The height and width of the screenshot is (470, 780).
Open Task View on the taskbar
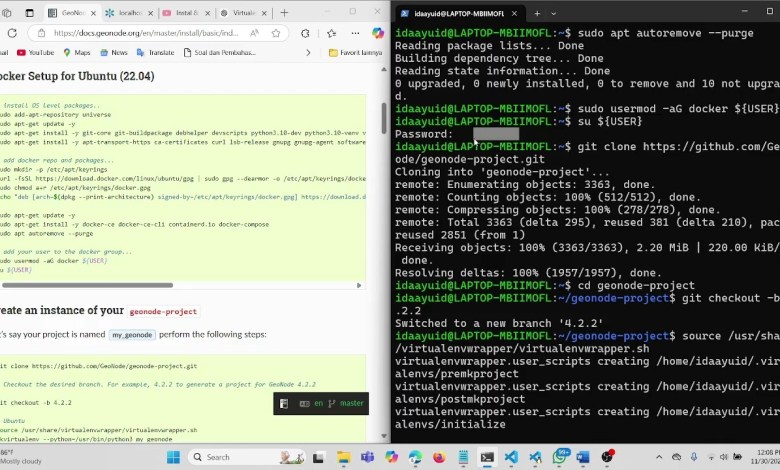pos(319,457)
